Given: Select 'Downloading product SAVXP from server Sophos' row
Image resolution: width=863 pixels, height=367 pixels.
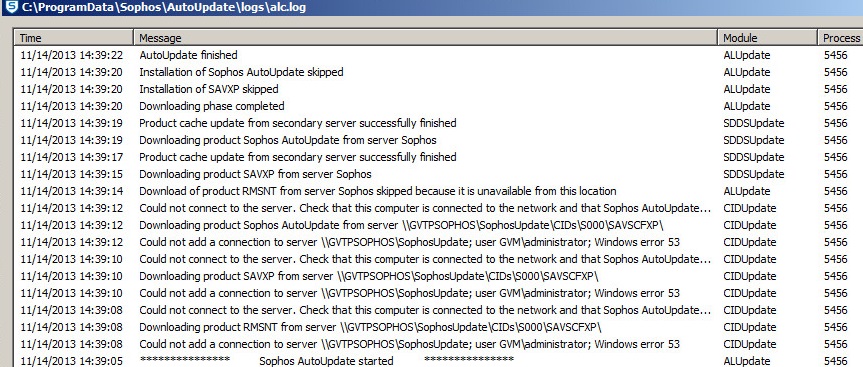Looking at the screenshot, I should pyautogui.click(x=439, y=174).
